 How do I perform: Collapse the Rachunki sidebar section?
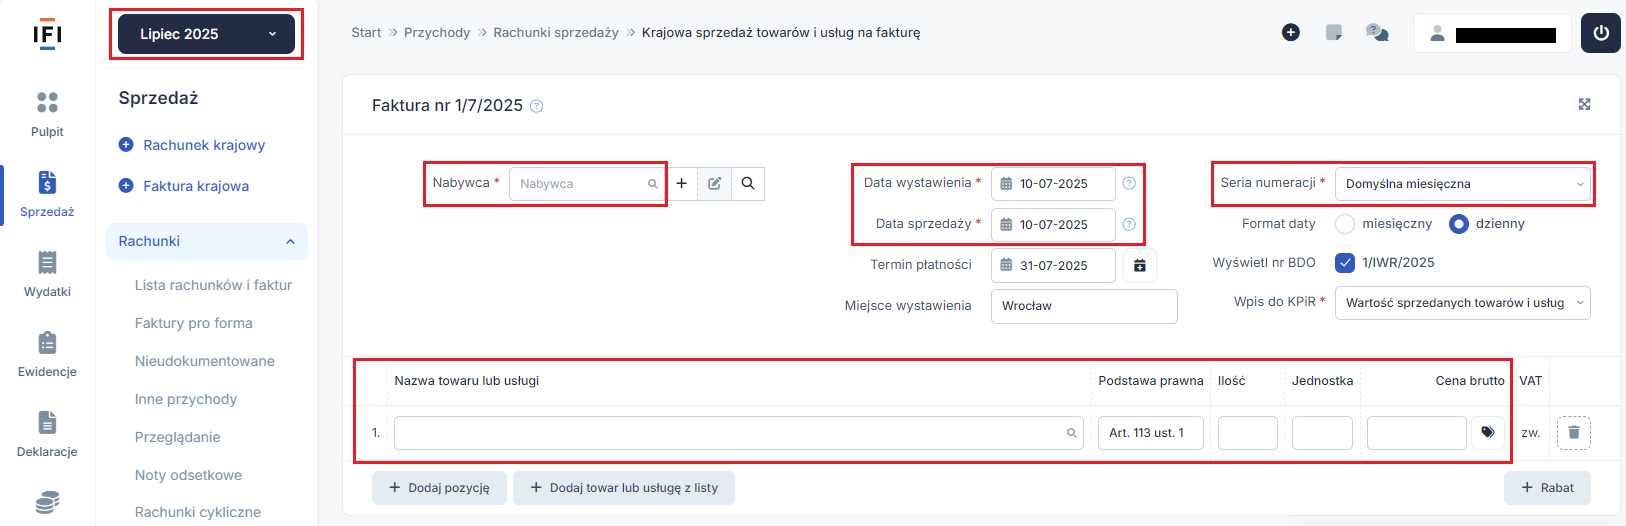[x=207, y=241]
